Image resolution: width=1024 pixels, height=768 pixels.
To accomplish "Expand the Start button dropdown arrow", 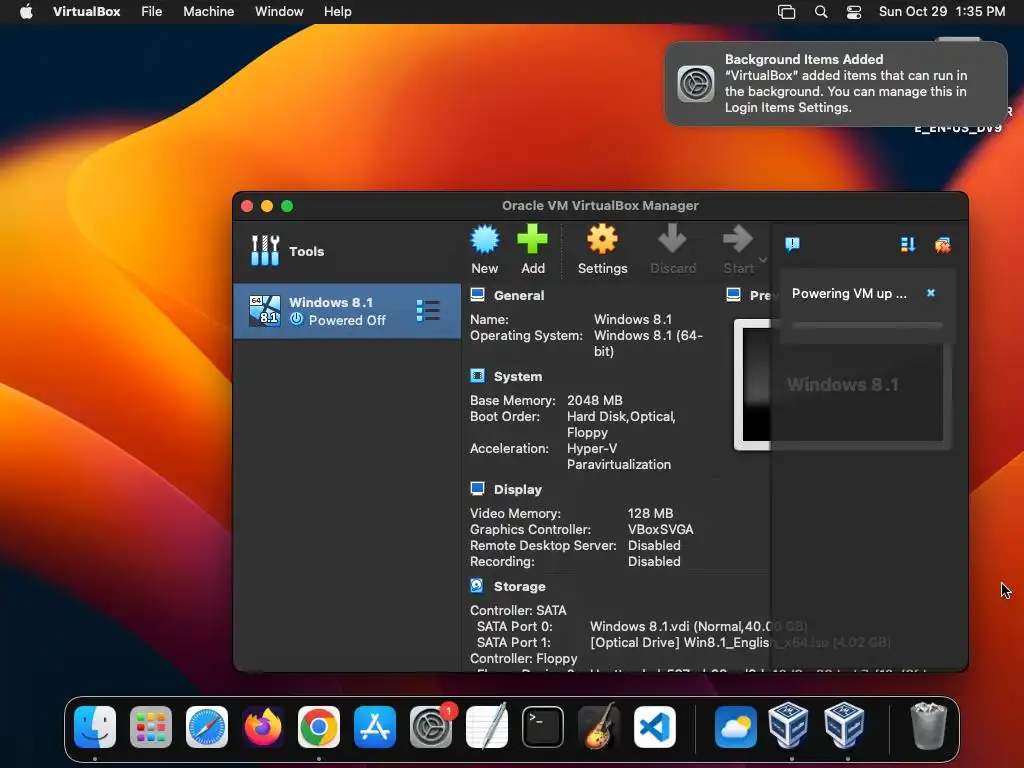I will 763,260.
